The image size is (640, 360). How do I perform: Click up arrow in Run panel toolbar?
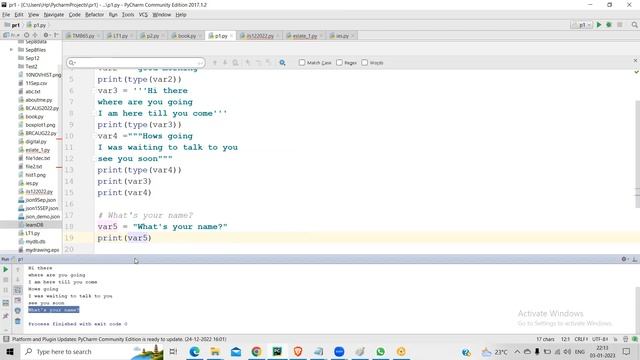click(18, 269)
